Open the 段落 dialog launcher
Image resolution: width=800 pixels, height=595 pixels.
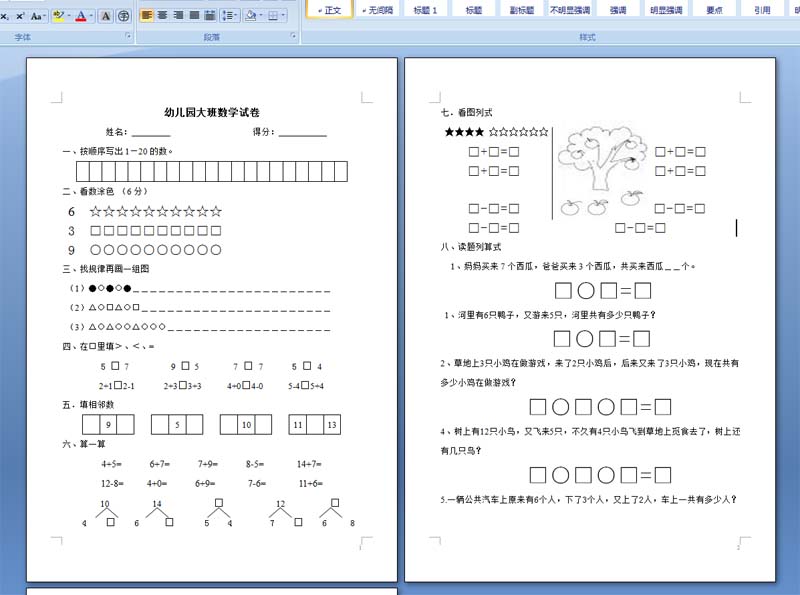pyautogui.click(x=293, y=36)
